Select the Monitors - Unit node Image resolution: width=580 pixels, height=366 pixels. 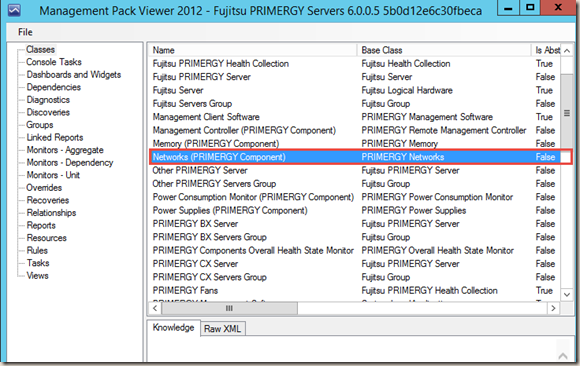(53, 175)
